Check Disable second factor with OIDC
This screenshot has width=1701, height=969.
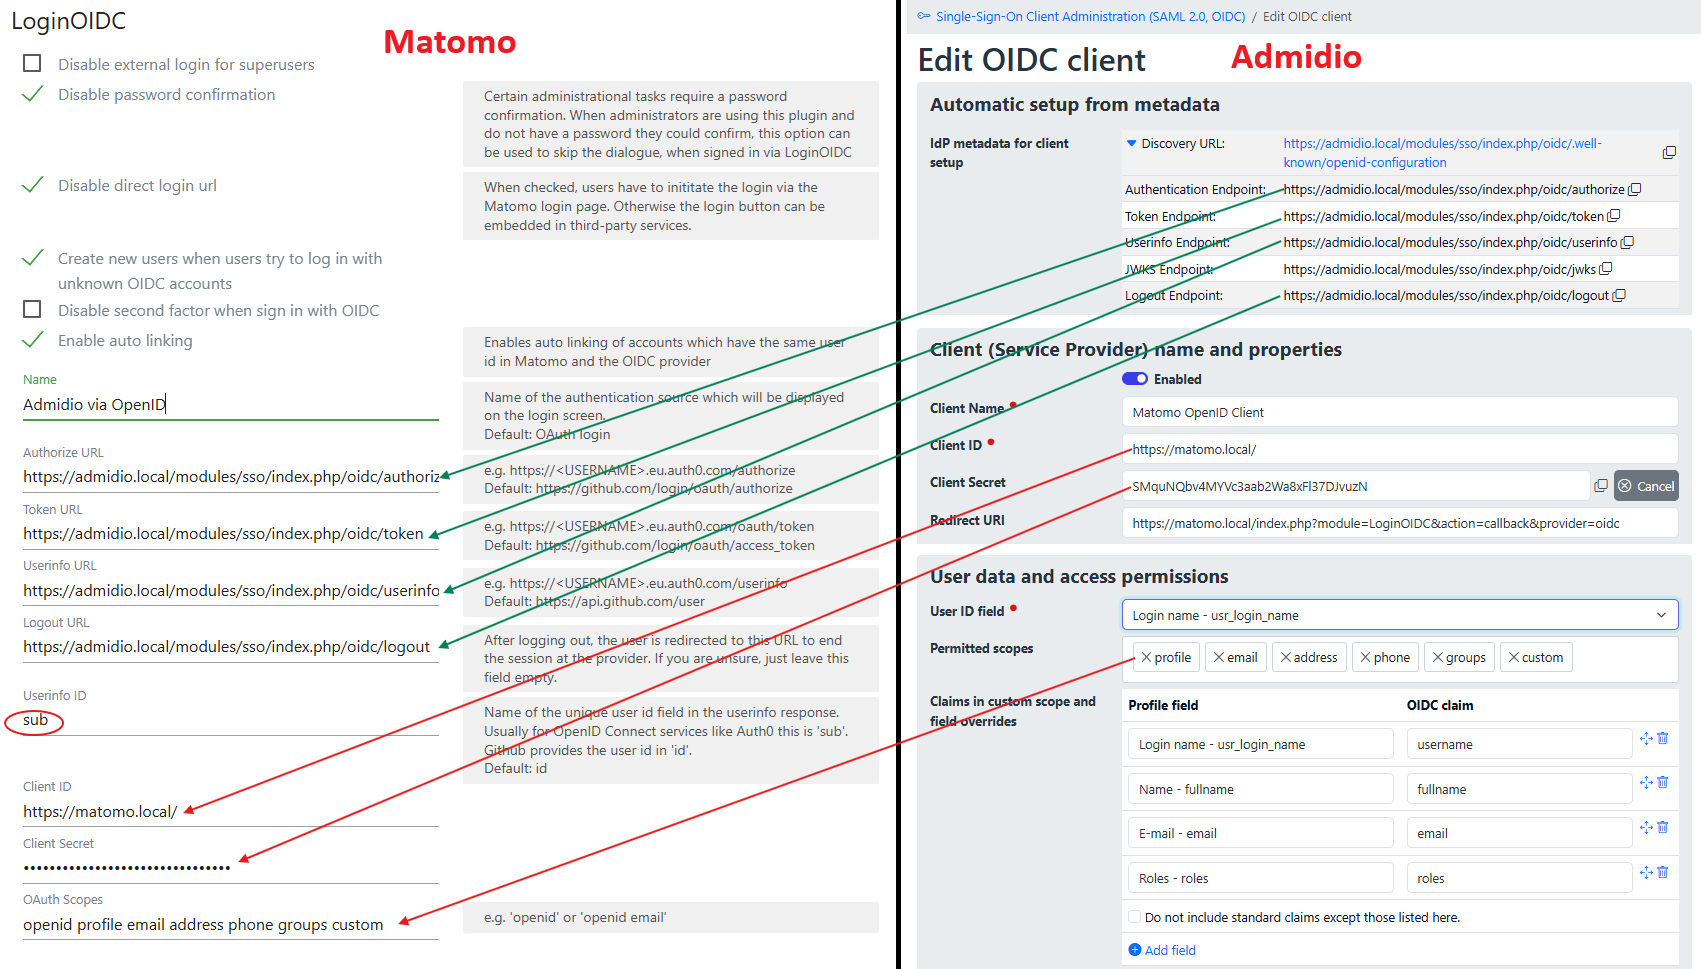(x=32, y=310)
